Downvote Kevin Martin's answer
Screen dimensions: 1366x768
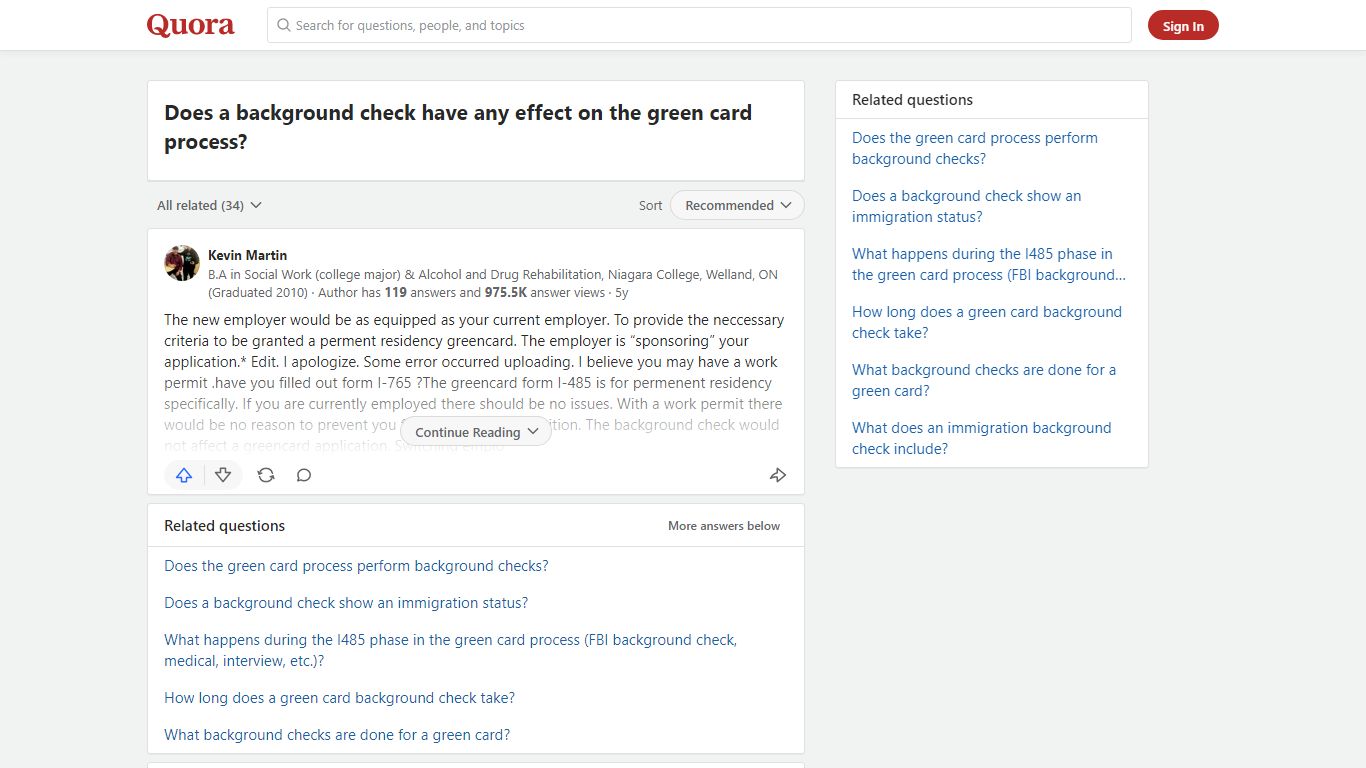[223, 475]
